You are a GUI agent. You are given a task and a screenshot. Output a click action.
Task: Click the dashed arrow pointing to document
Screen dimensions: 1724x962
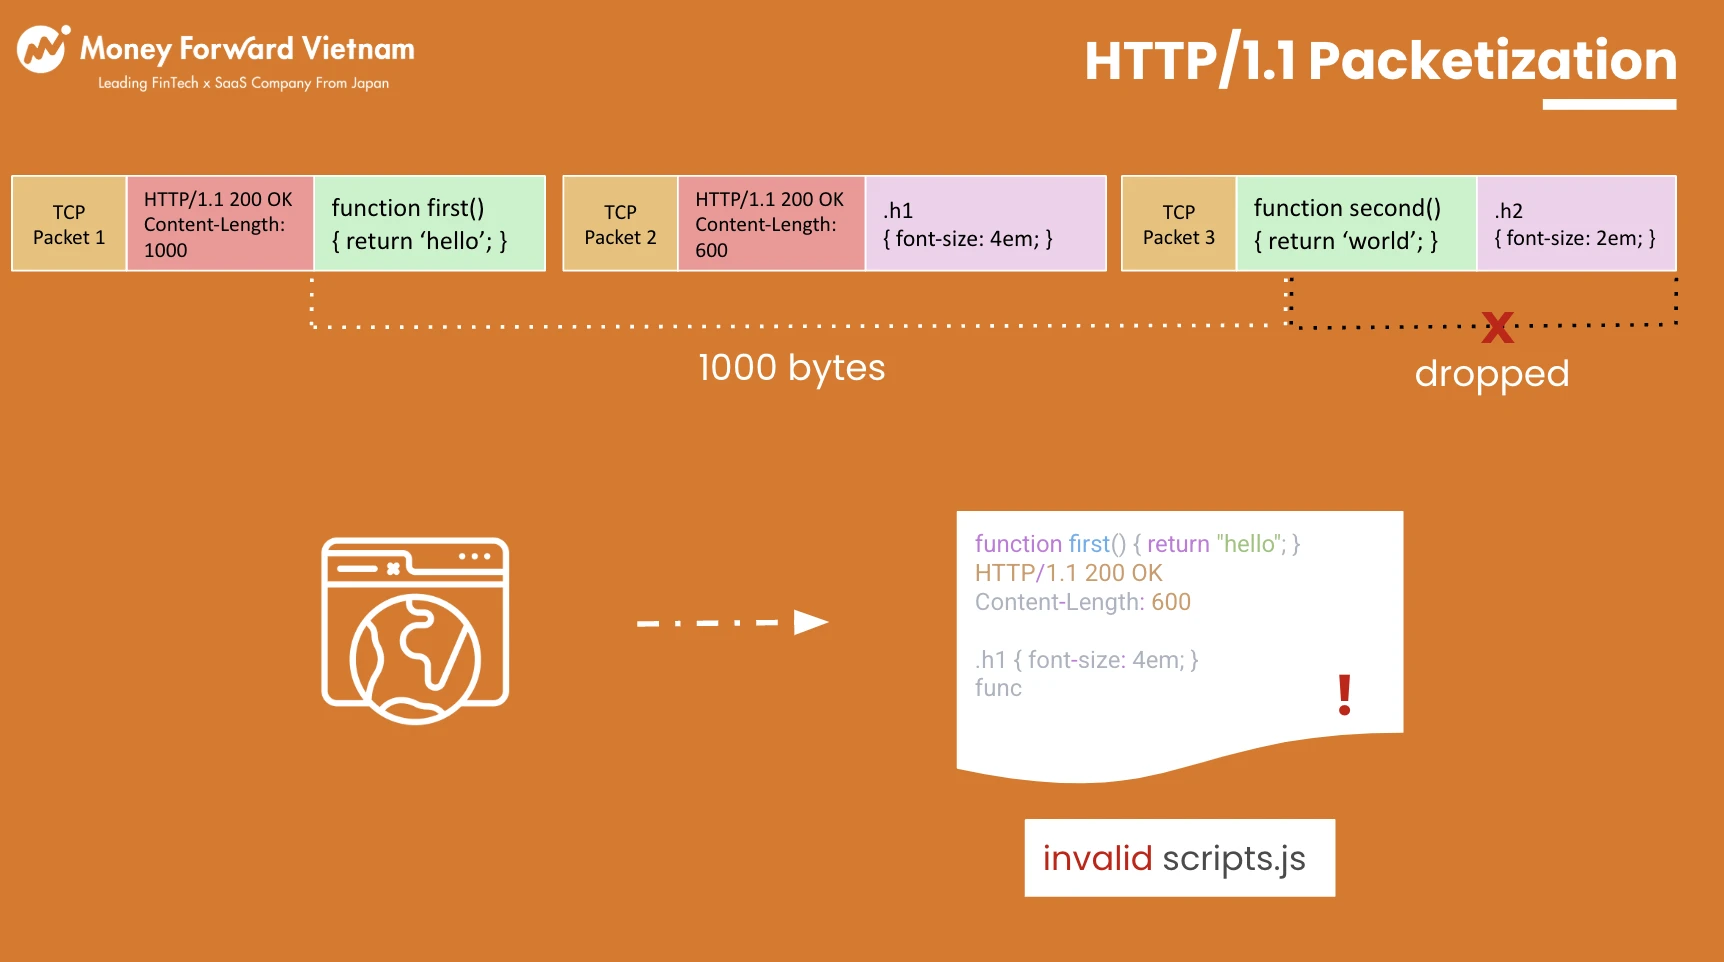tap(733, 622)
